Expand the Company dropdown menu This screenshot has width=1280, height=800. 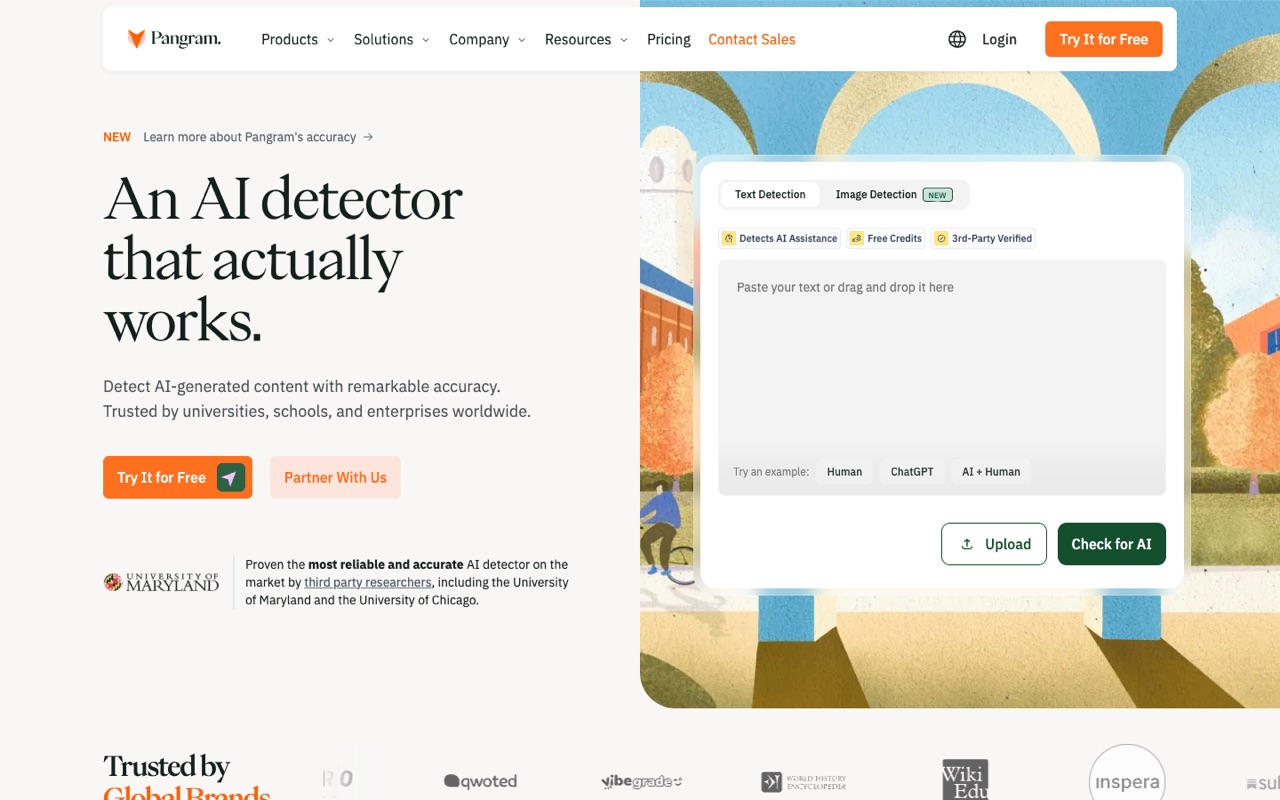[x=487, y=39]
